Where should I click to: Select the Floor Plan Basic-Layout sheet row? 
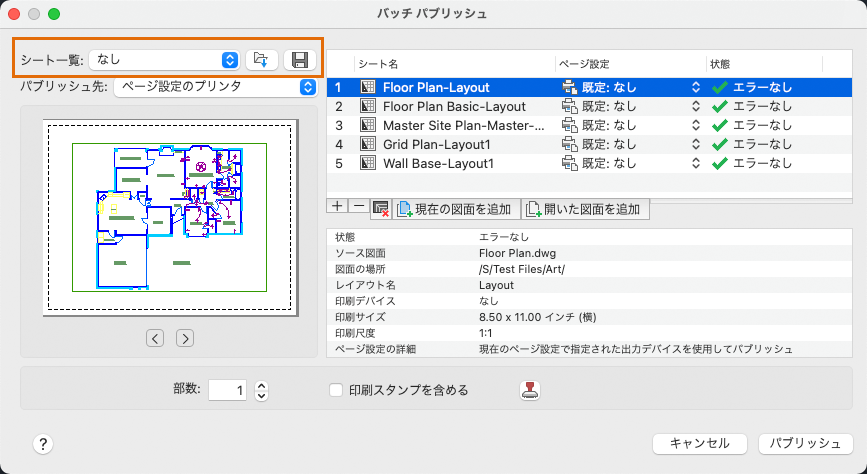(x=589, y=106)
